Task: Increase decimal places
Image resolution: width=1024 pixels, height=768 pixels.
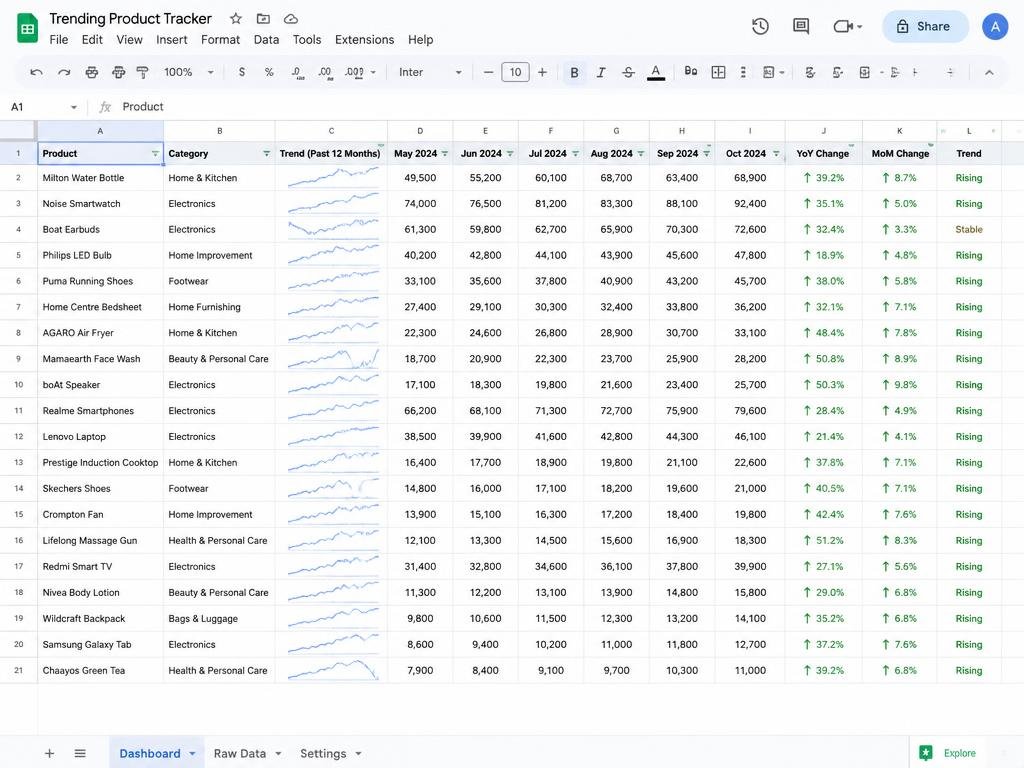Action: (325, 72)
